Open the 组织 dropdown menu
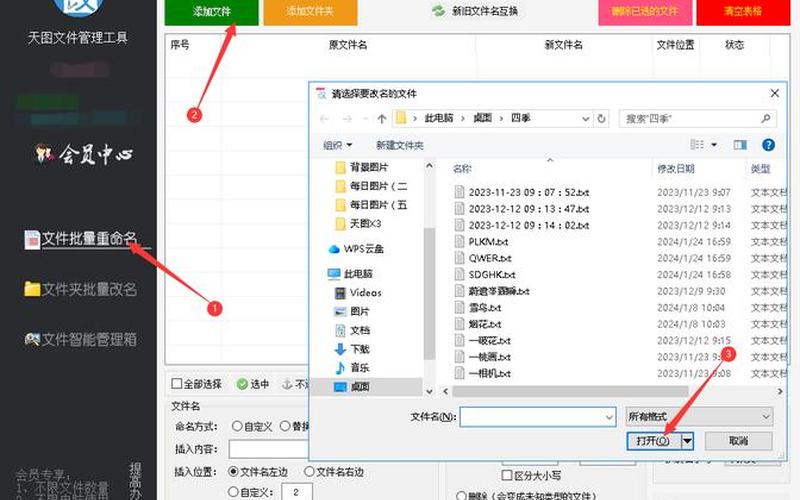This screenshot has width=800, height=500. coord(338,145)
